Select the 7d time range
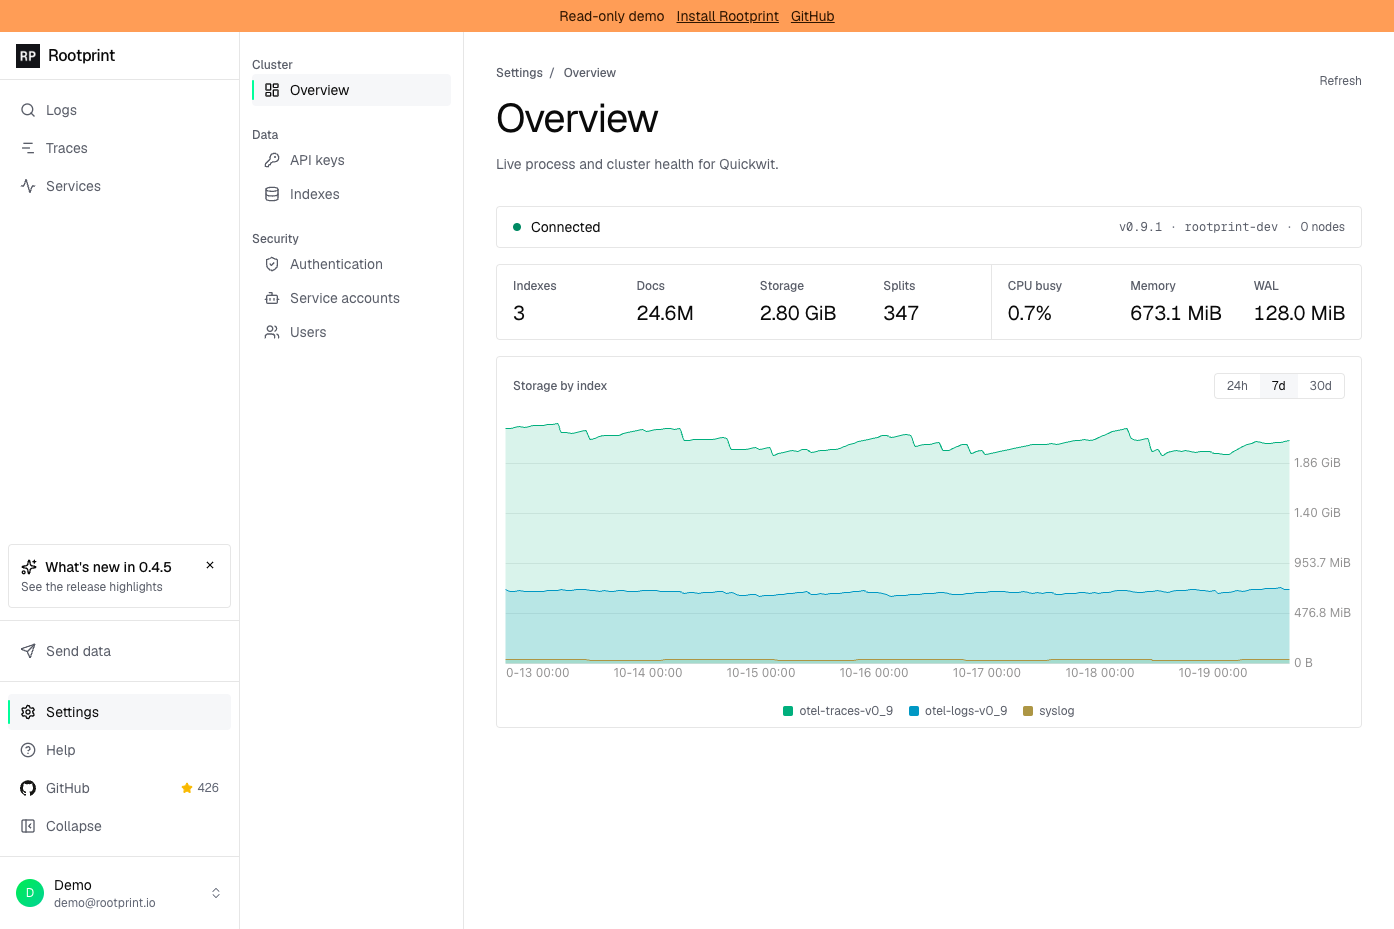This screenshot has height=929, width=1394. (1278, 386)
